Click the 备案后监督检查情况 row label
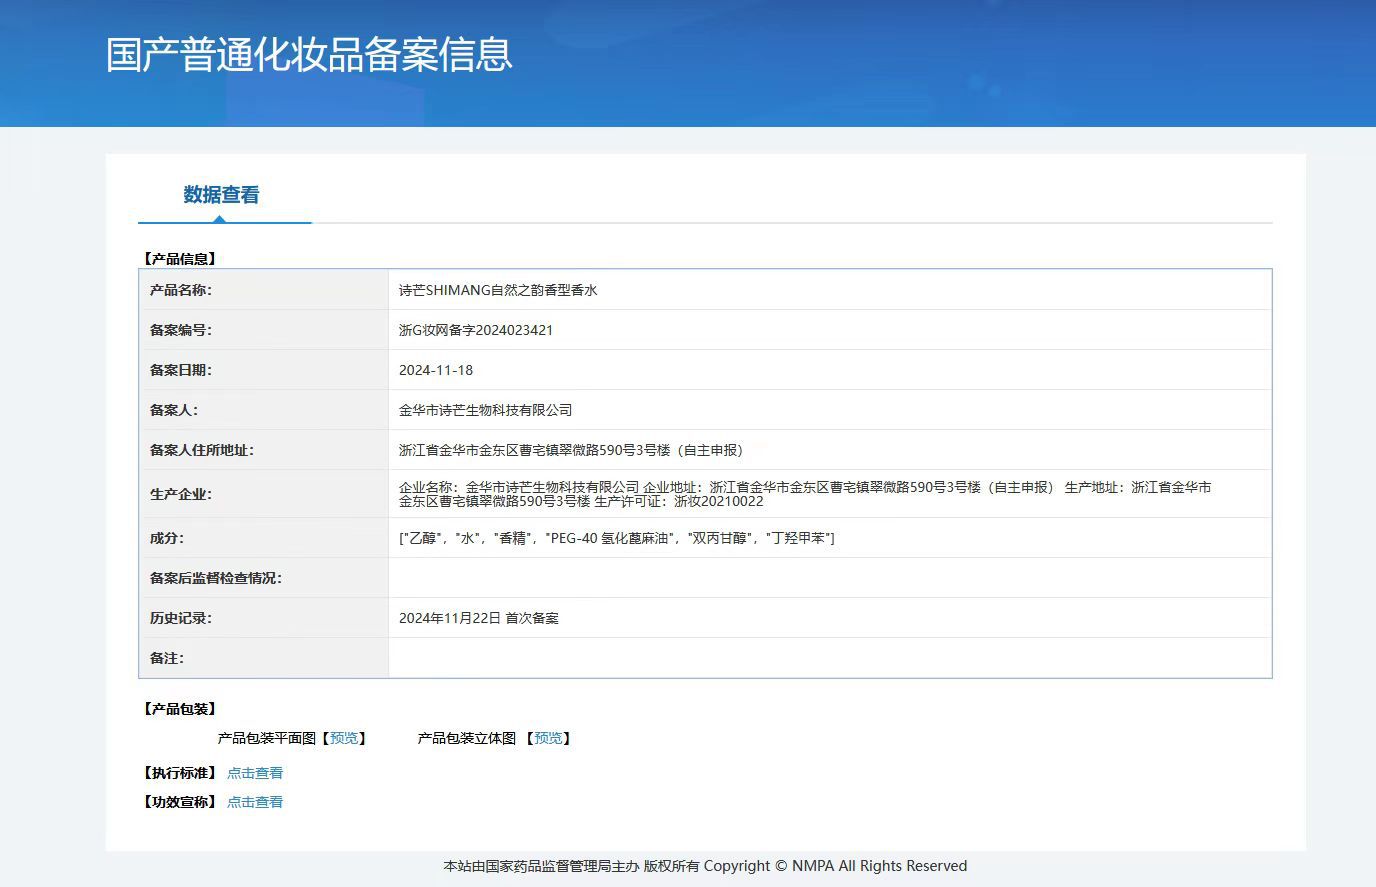 point(216,578)
